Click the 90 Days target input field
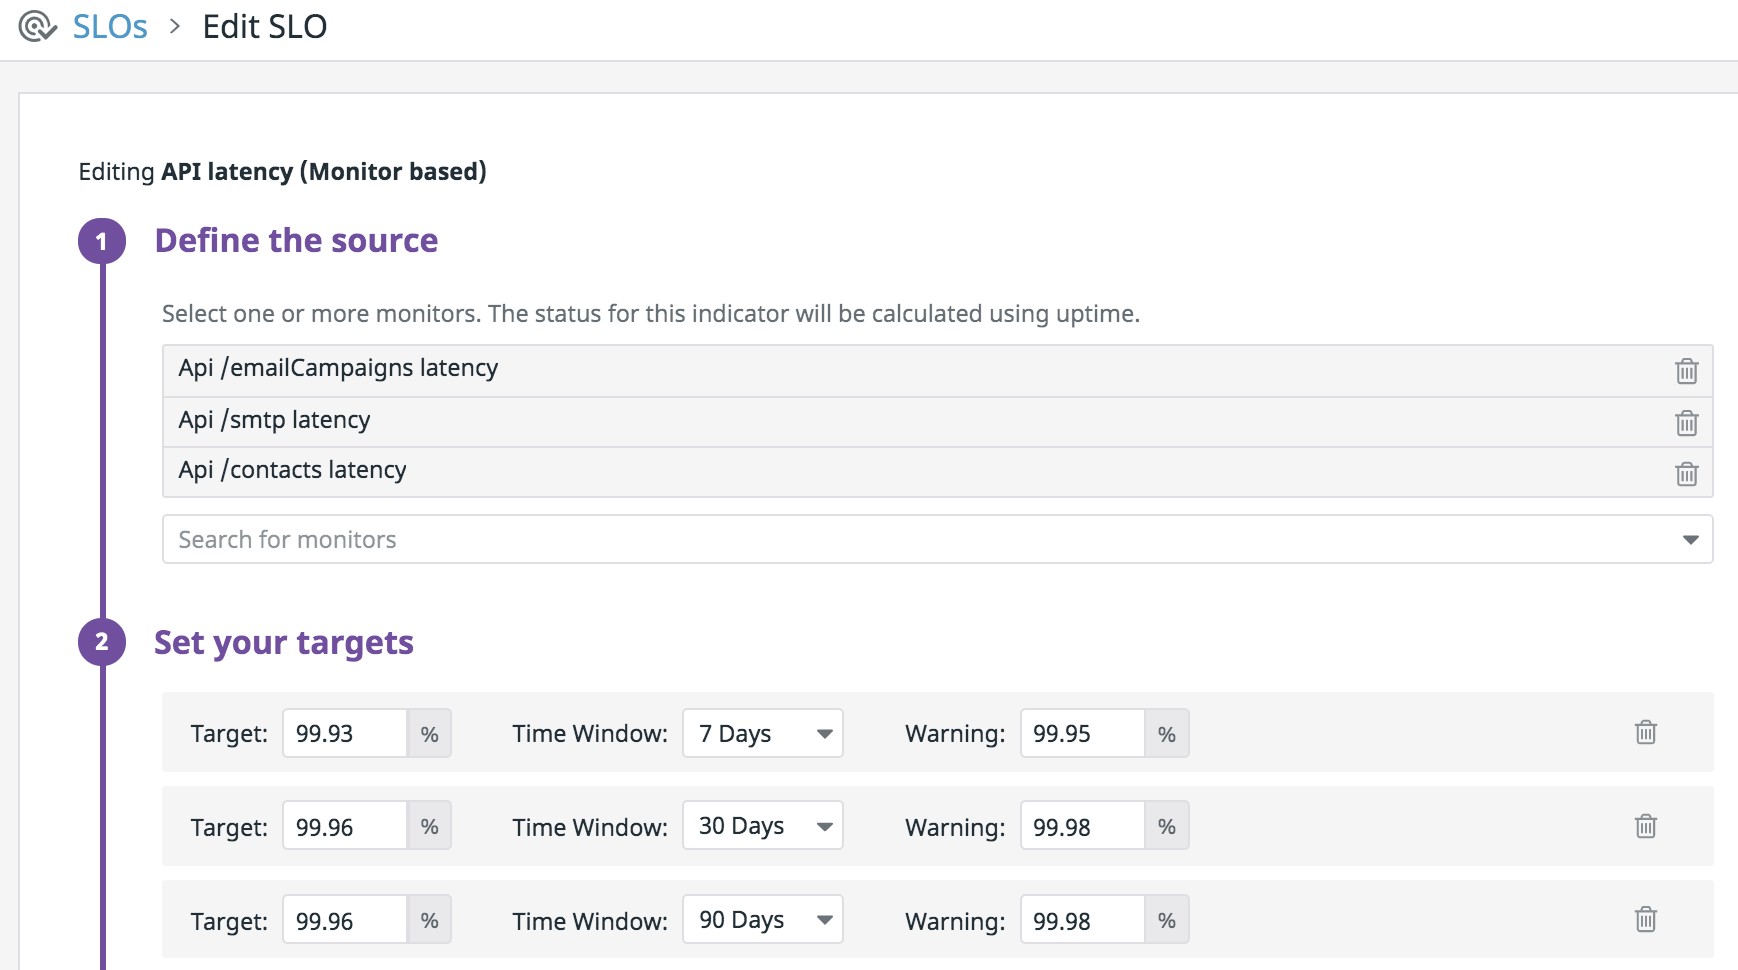The width and height of the screenshot is (1738, 970). [345, 921]
